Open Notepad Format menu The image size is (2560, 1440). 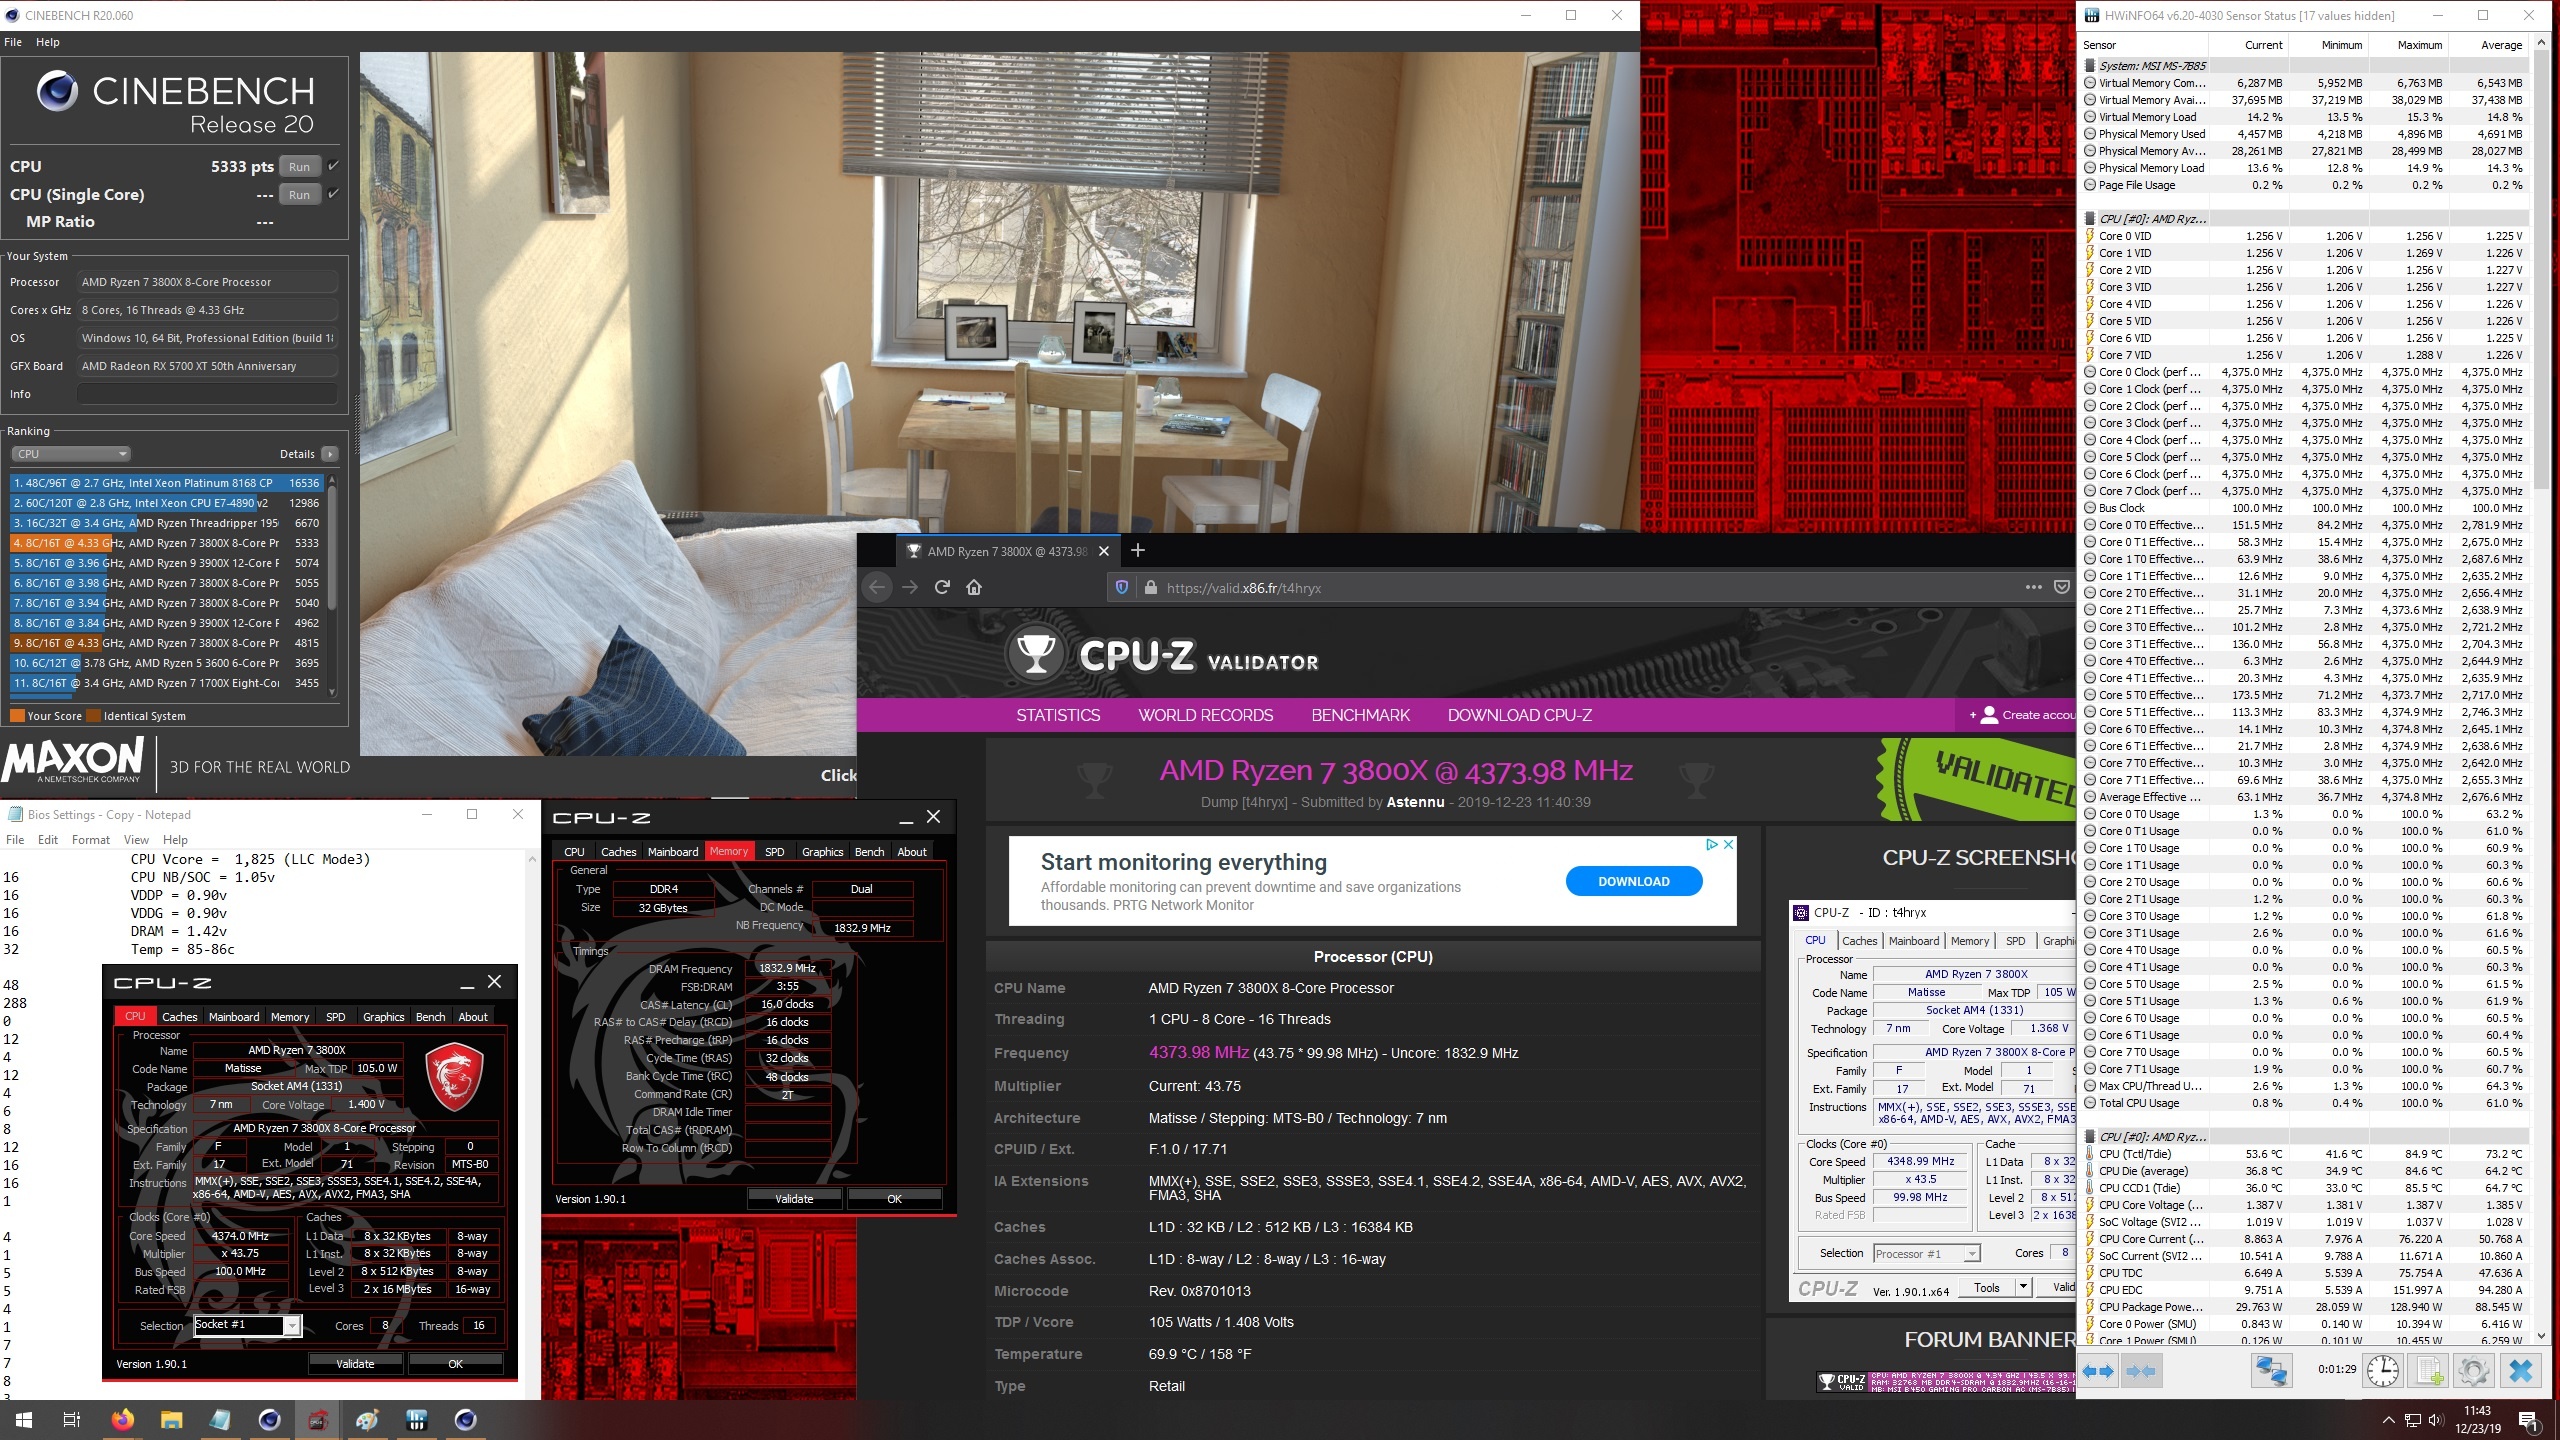(91, 840)
